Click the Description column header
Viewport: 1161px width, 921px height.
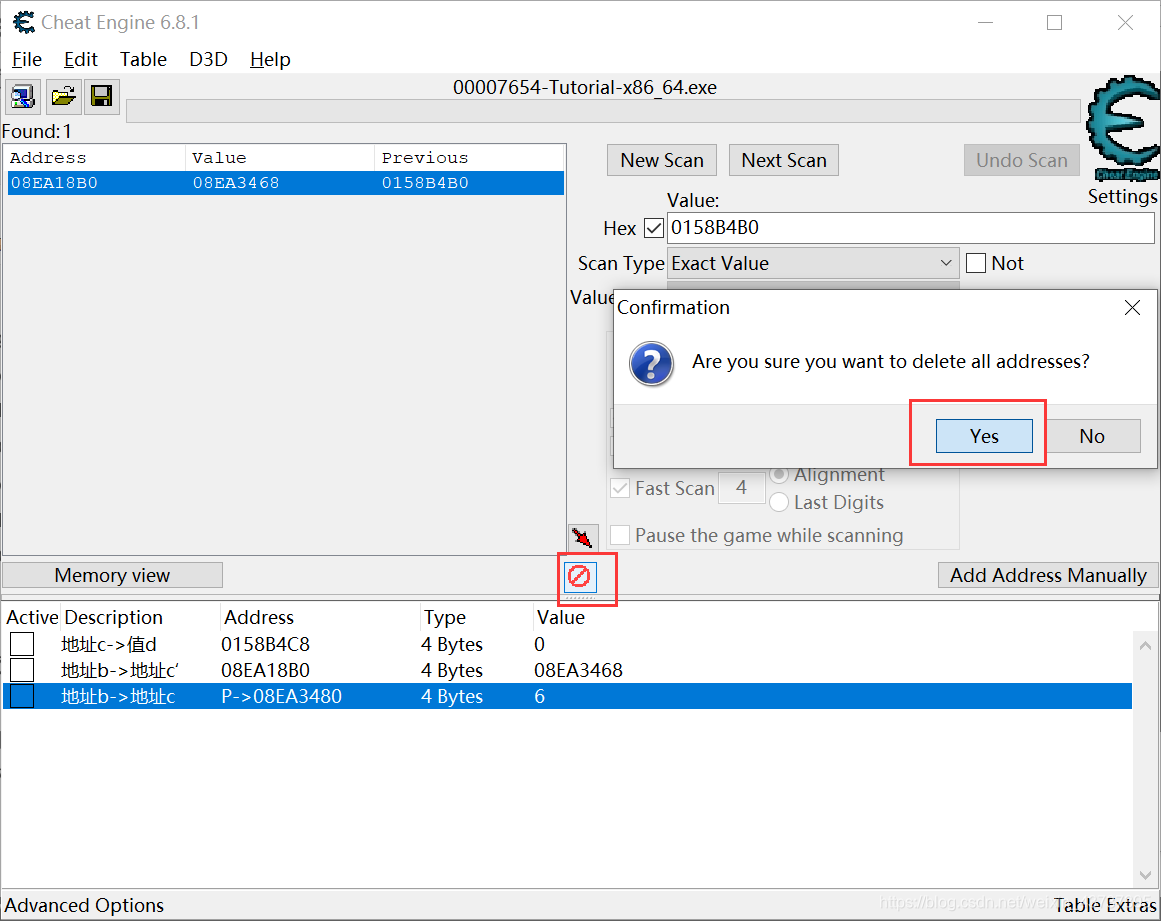113,617
